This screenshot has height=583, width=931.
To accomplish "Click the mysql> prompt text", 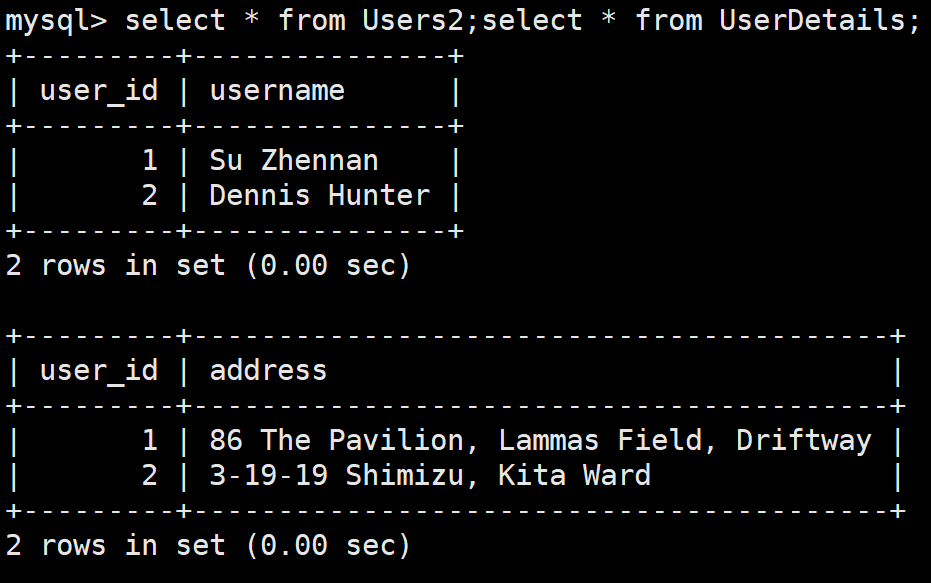I will pos(56,20).
